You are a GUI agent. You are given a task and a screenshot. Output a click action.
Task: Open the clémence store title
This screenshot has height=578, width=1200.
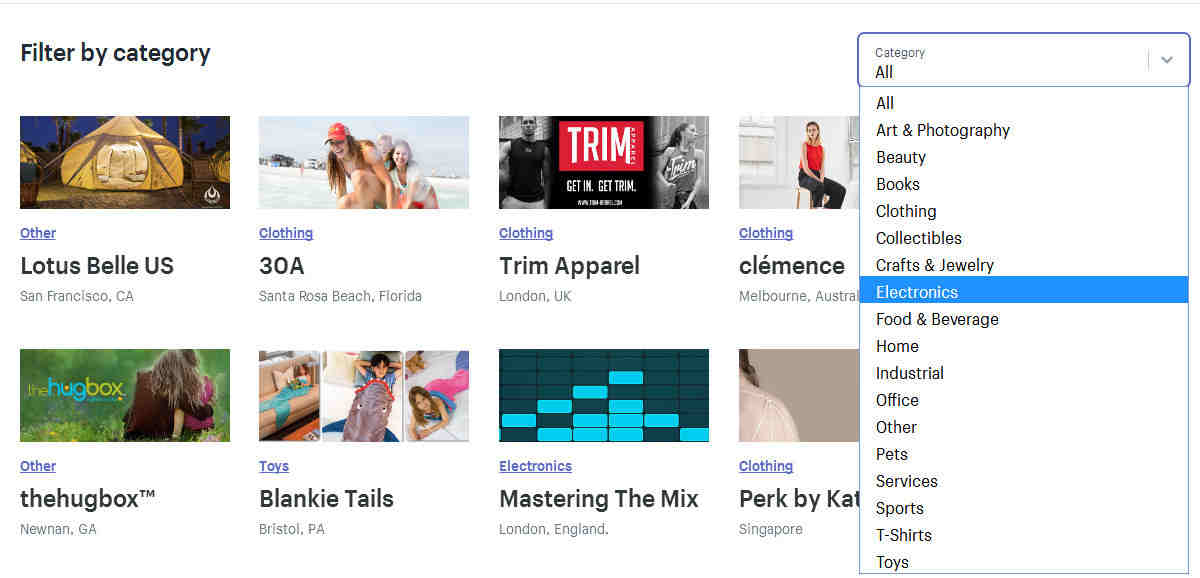pyautogui.click(x=792, y=266)
